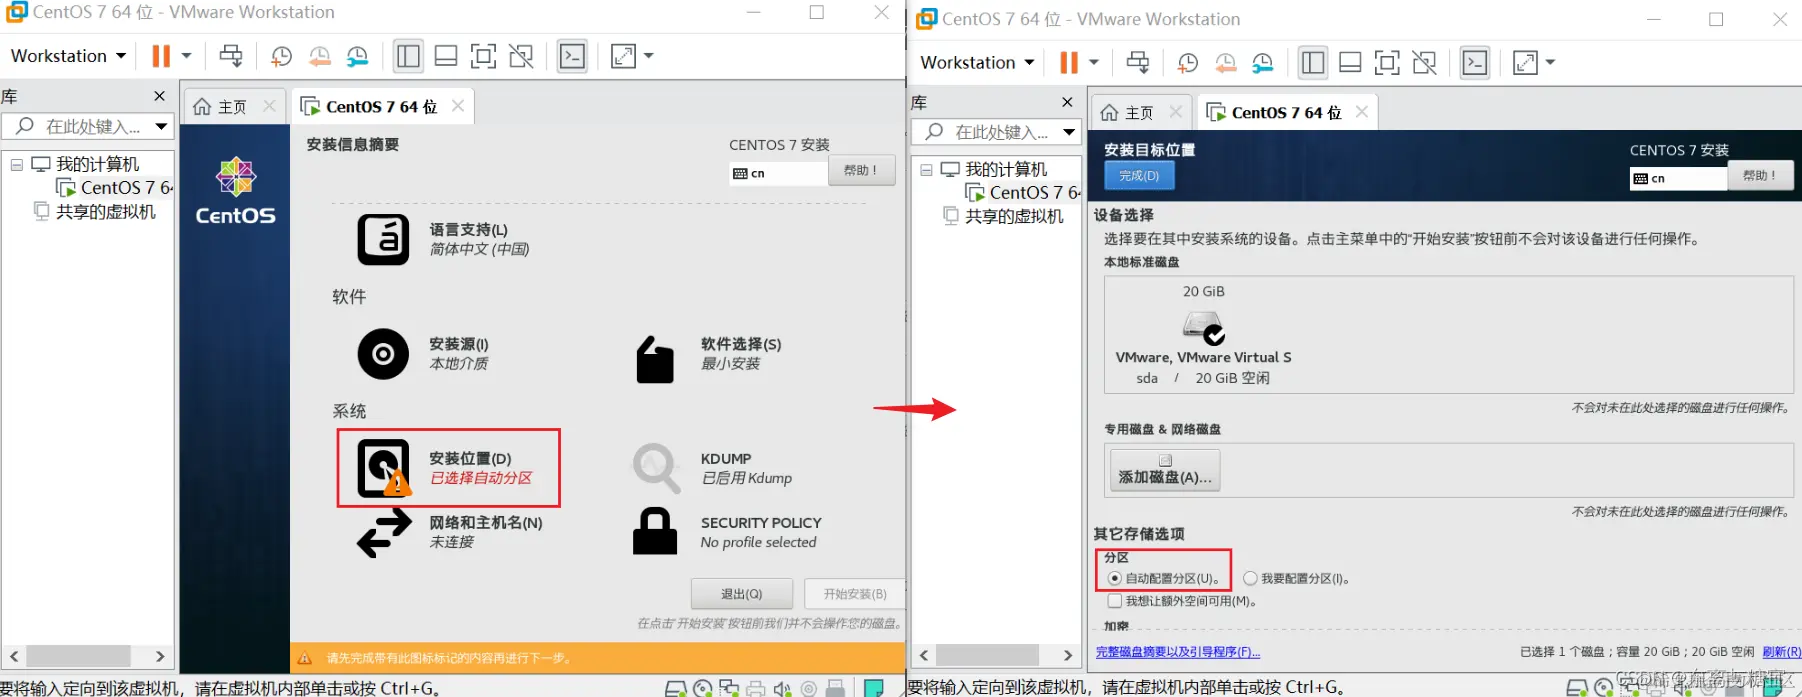Viewport: 1802px width, 697px height.
Task: Open library search dropdown in left window
Action: click(x=161, y=126)
